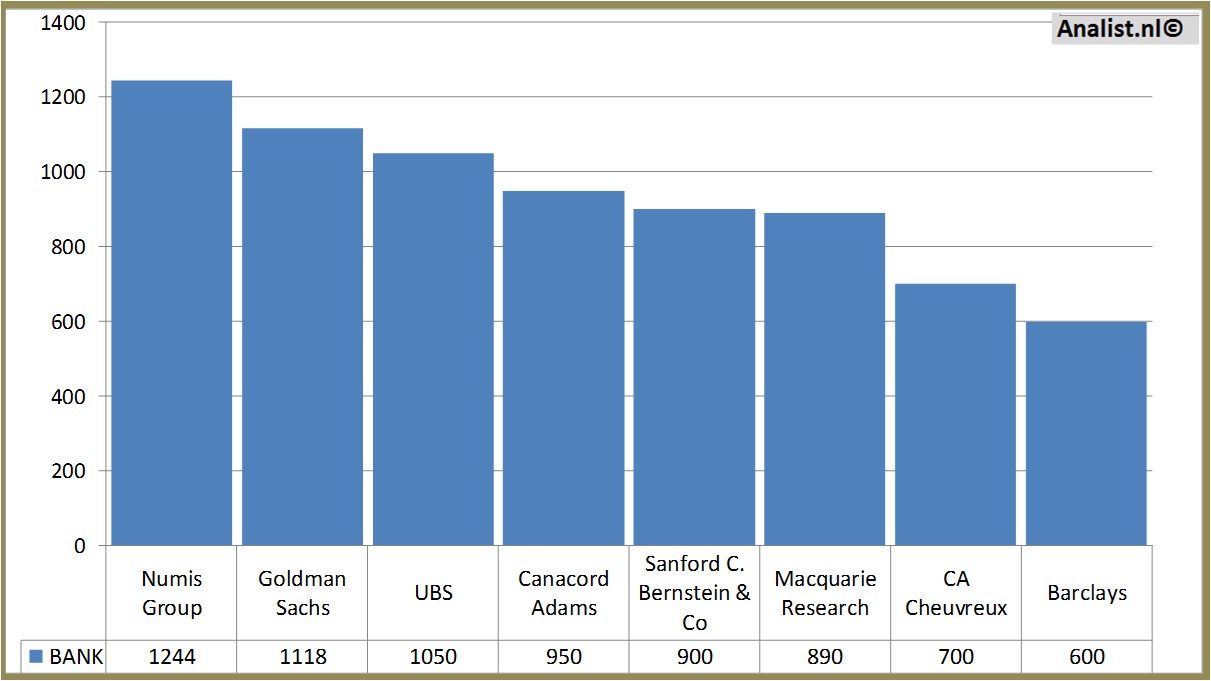Select the Goldman Sachs axis label

point(302,593)
